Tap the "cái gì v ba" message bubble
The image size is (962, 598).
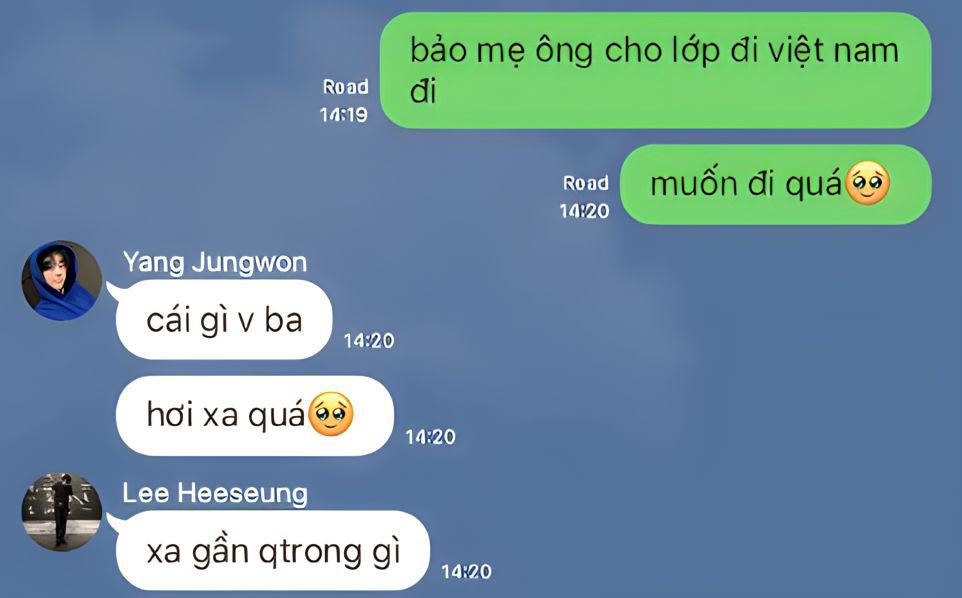coord(224,320)
